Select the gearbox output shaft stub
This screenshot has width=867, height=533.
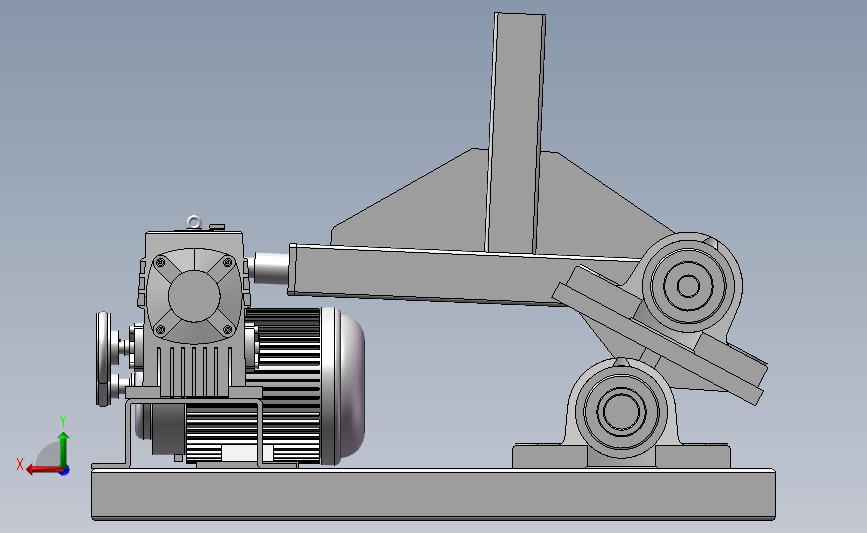tap(269, 268)
